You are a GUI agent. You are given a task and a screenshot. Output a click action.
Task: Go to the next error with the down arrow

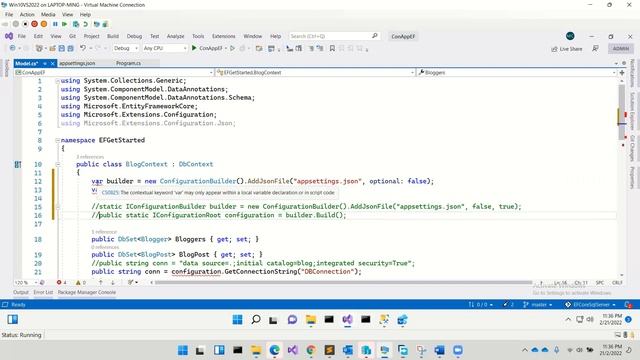[113, 282]
